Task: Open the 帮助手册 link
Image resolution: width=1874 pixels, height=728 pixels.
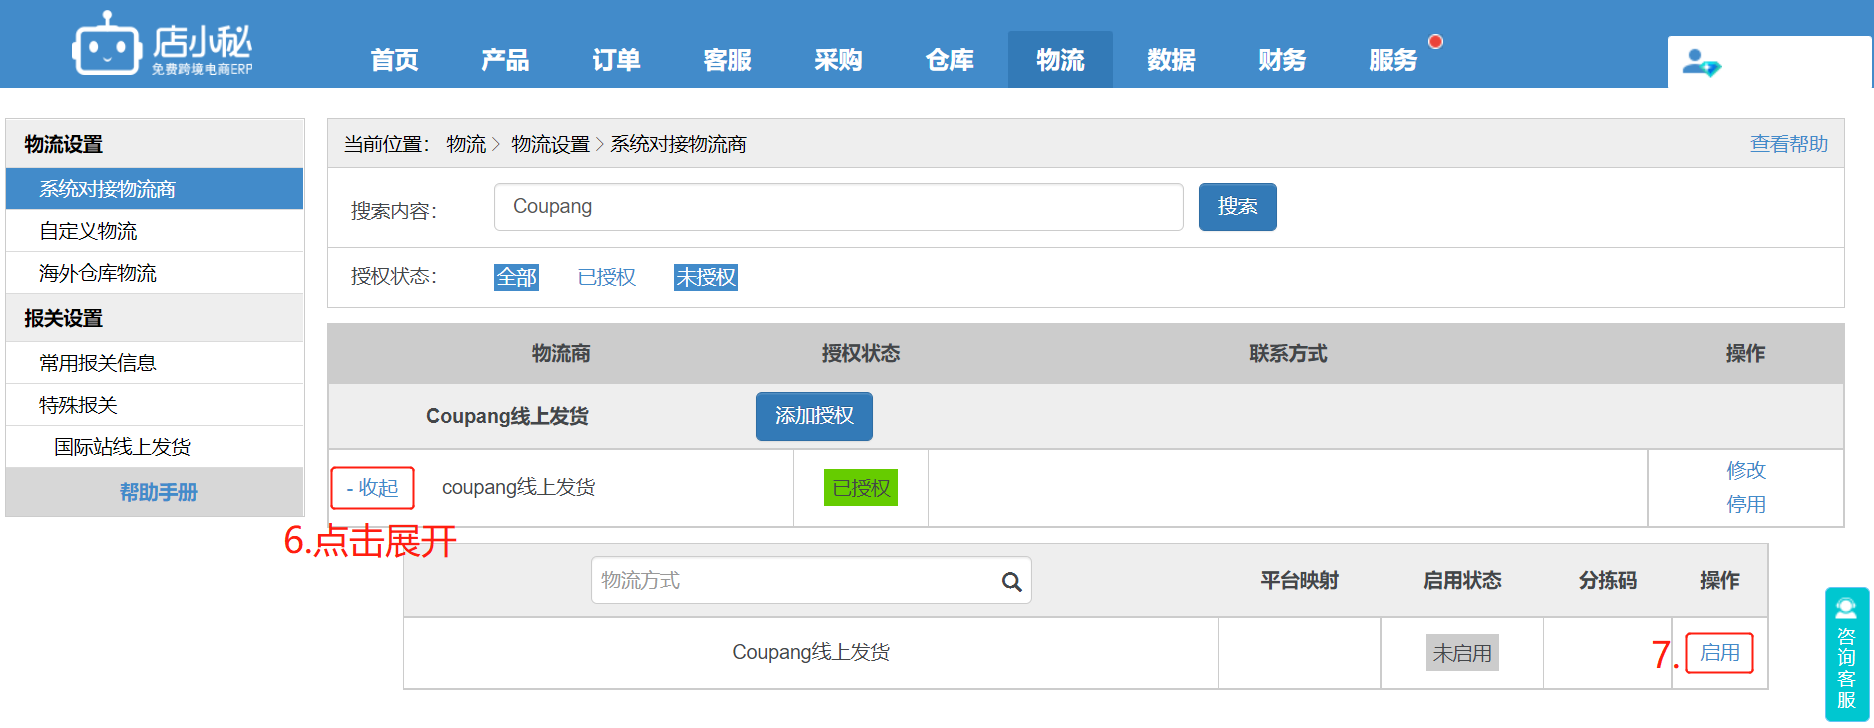Action: point(158,492)
